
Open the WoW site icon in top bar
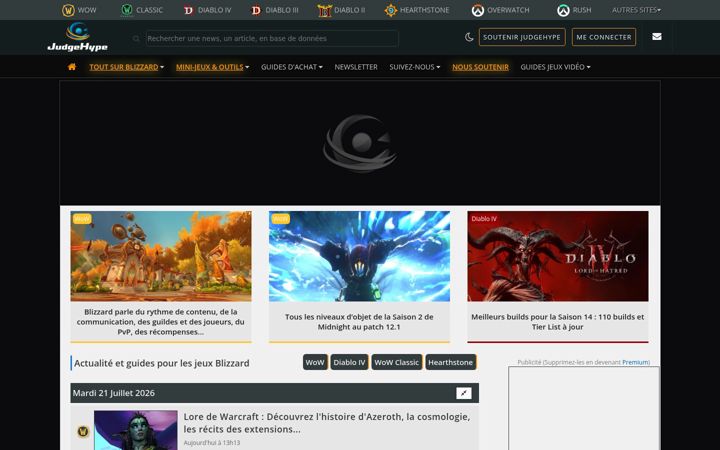click(68, 10)
